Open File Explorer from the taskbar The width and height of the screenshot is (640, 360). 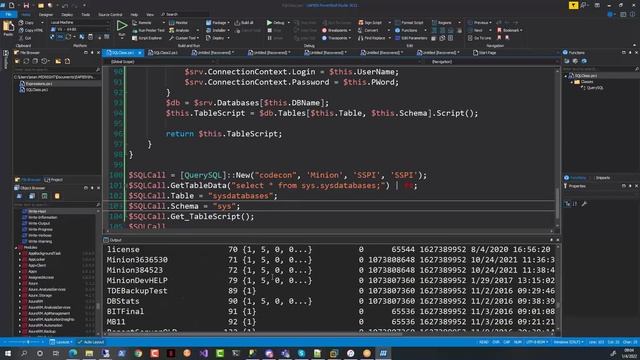[89, 353]
